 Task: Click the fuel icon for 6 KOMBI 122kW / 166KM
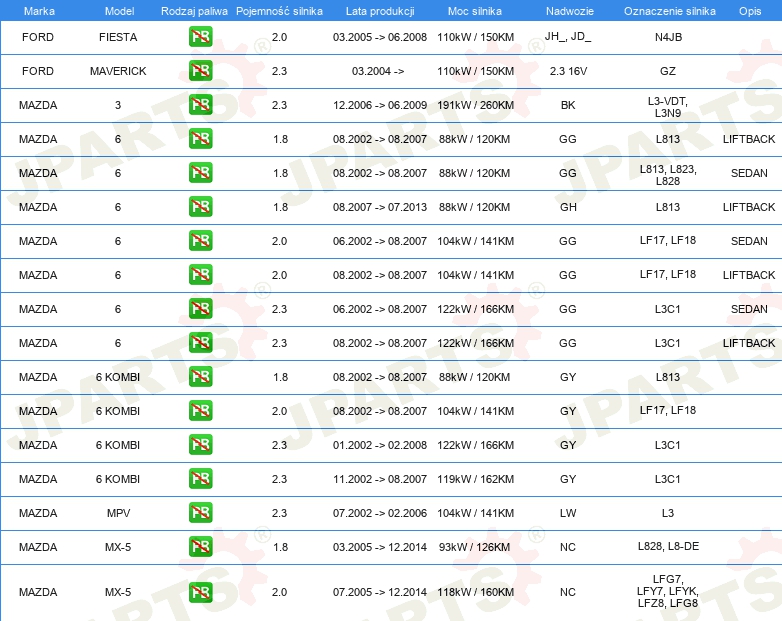(200, 444)
